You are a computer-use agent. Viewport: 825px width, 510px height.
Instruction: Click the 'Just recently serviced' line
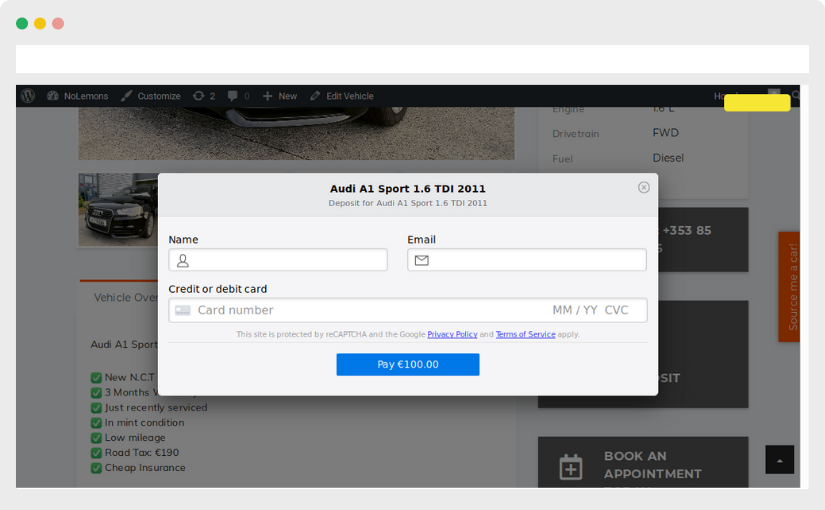click(149, 407)
